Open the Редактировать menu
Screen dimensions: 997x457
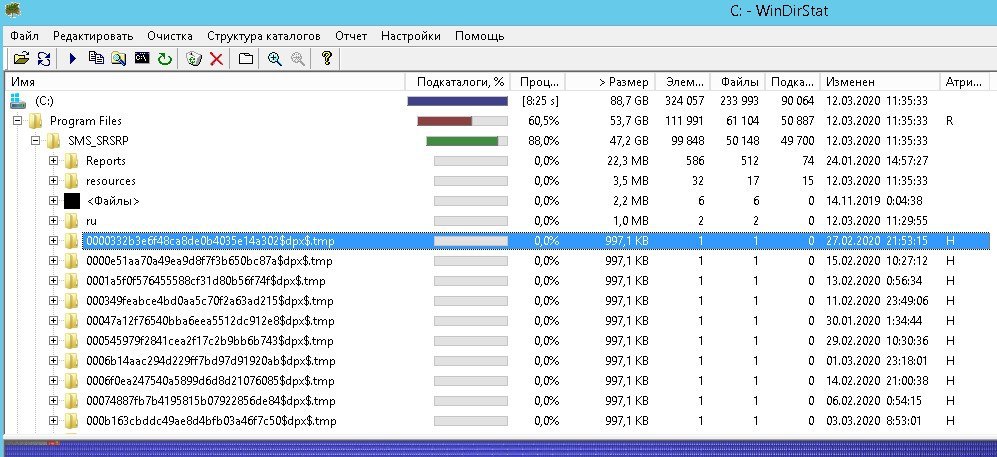point(93,36)
